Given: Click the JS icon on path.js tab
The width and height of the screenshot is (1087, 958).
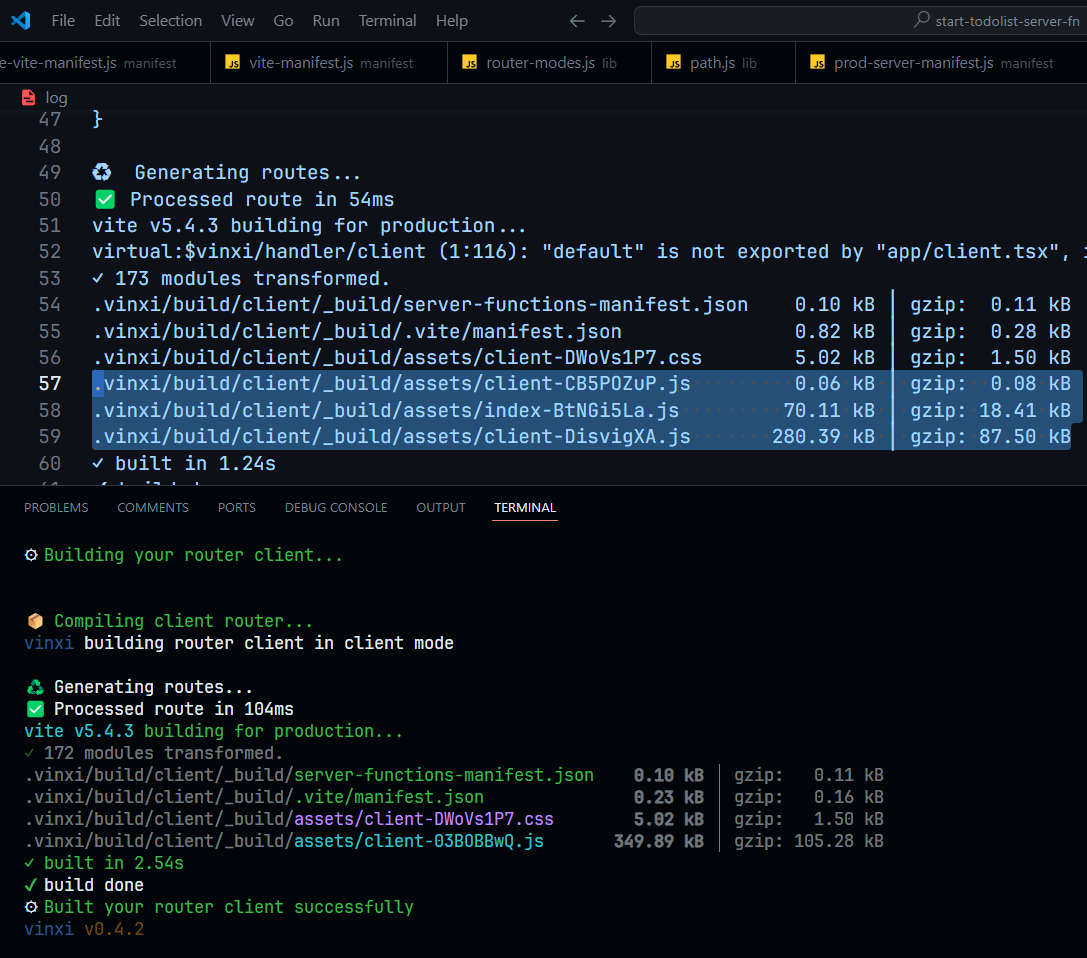Looking at the screenshot, I should coord(674,62).
